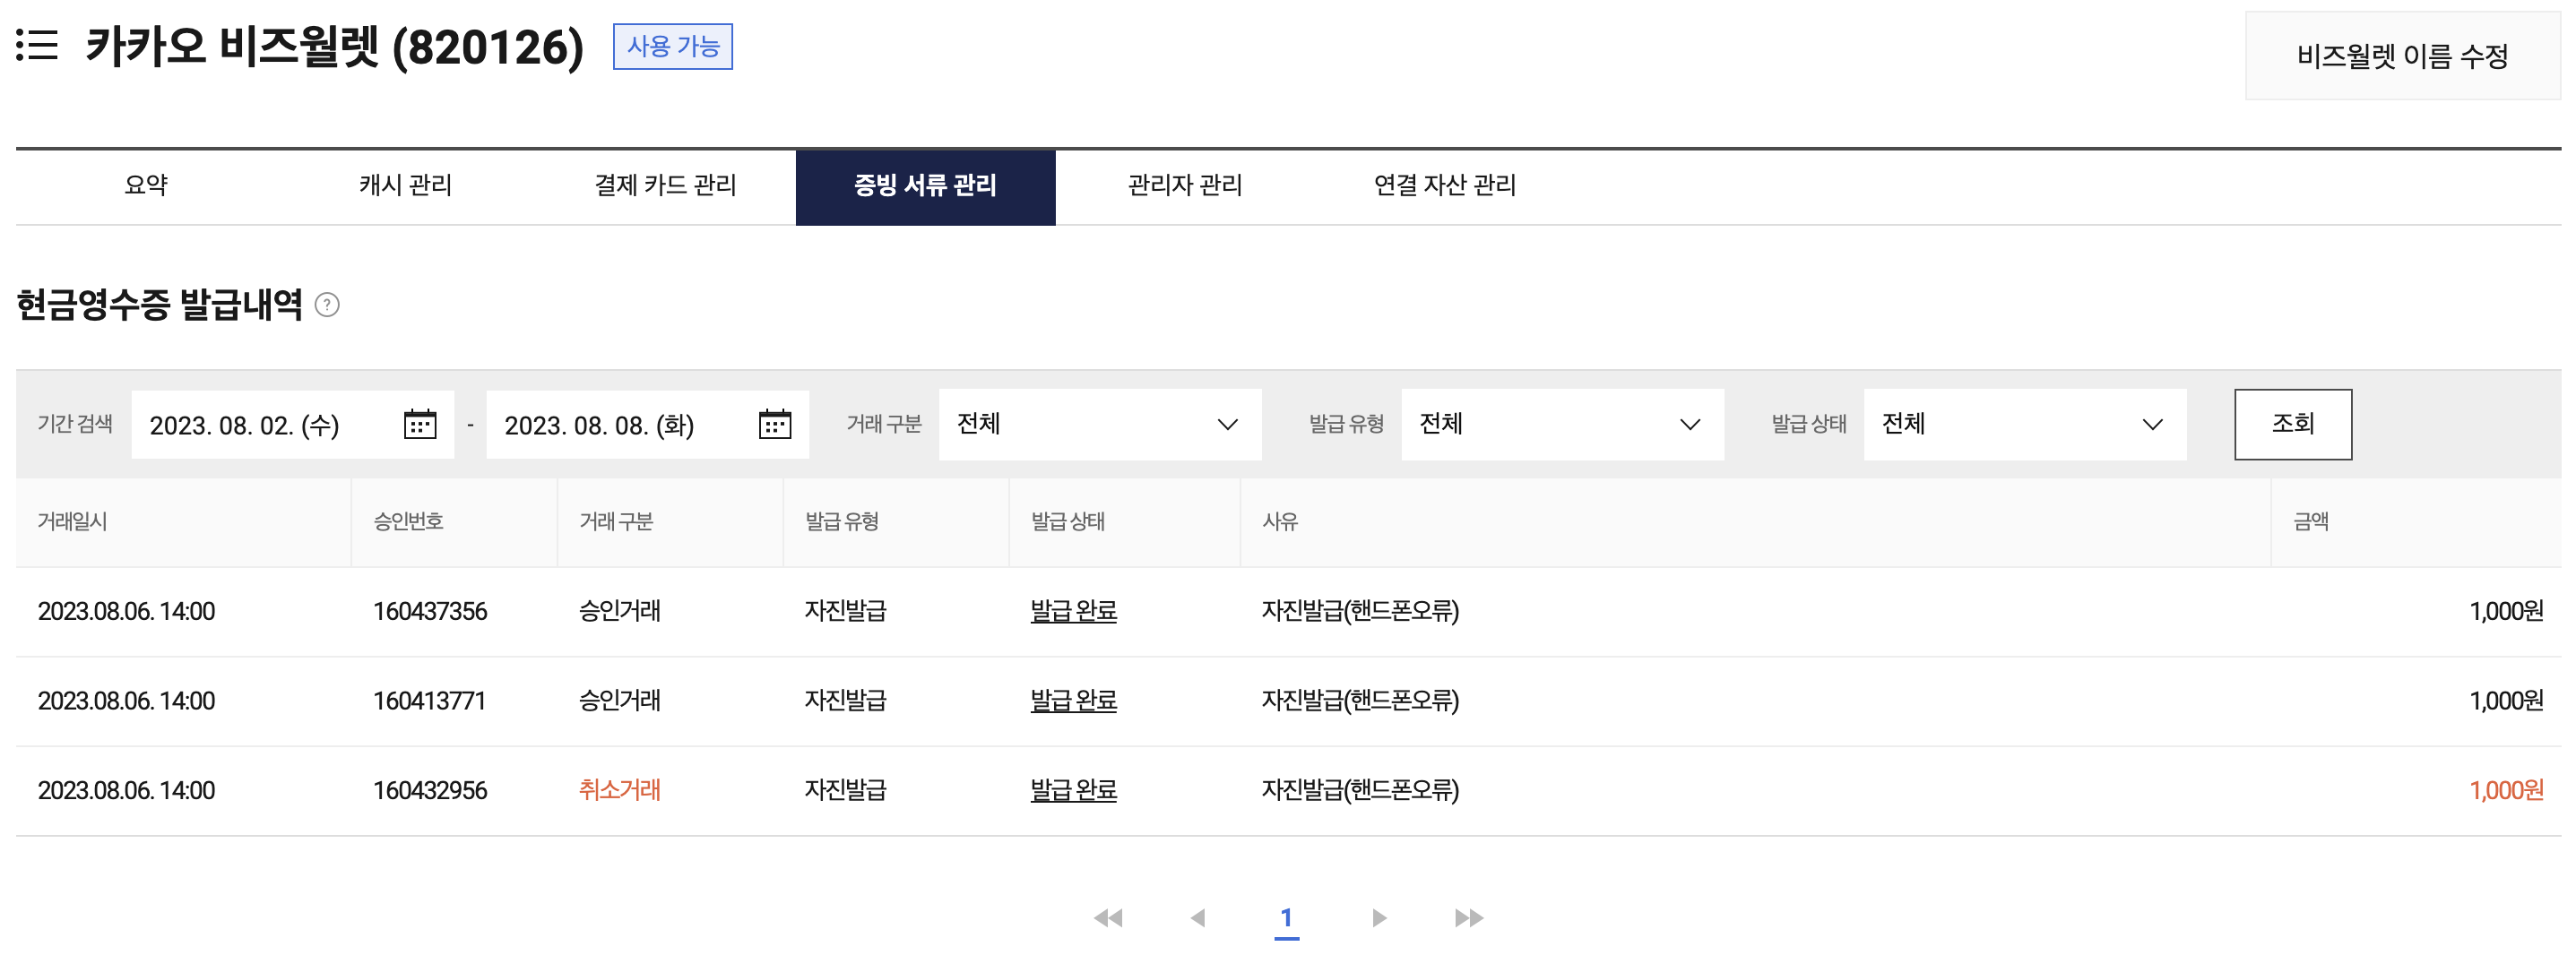
Task: Open the end date calendar picker
Action: point(774,425)
